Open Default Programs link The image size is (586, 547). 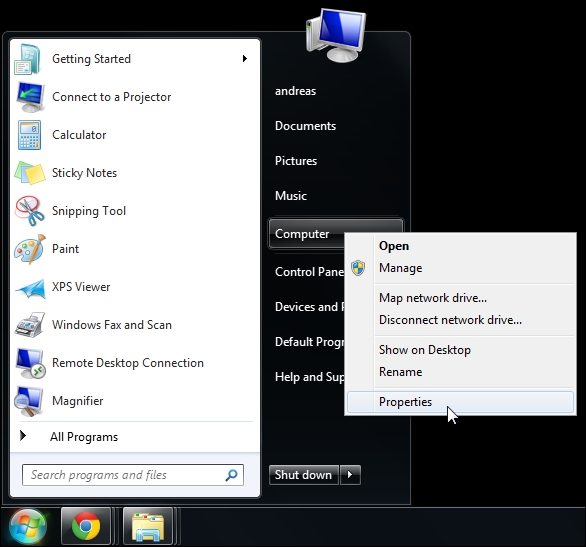[309, 342]
